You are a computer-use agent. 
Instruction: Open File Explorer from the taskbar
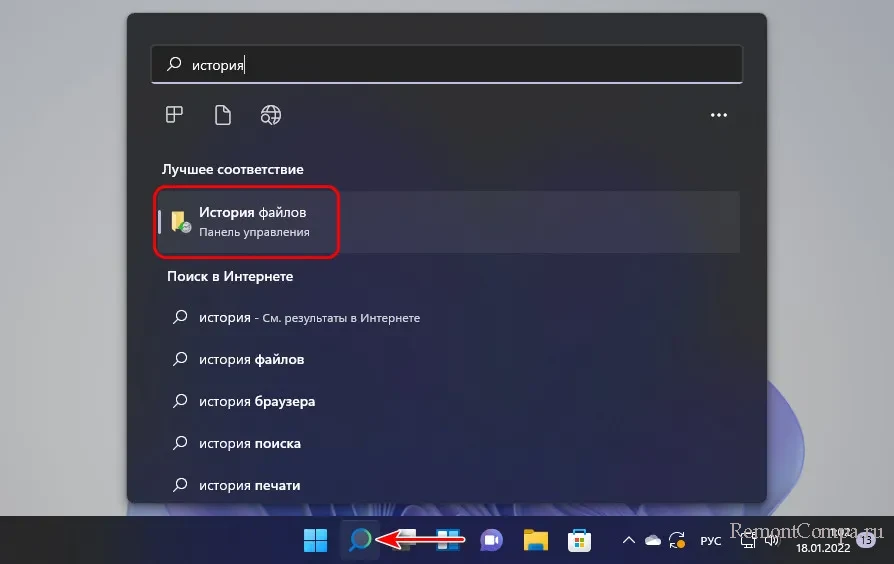pyautogui.click(x=536, y=540)
